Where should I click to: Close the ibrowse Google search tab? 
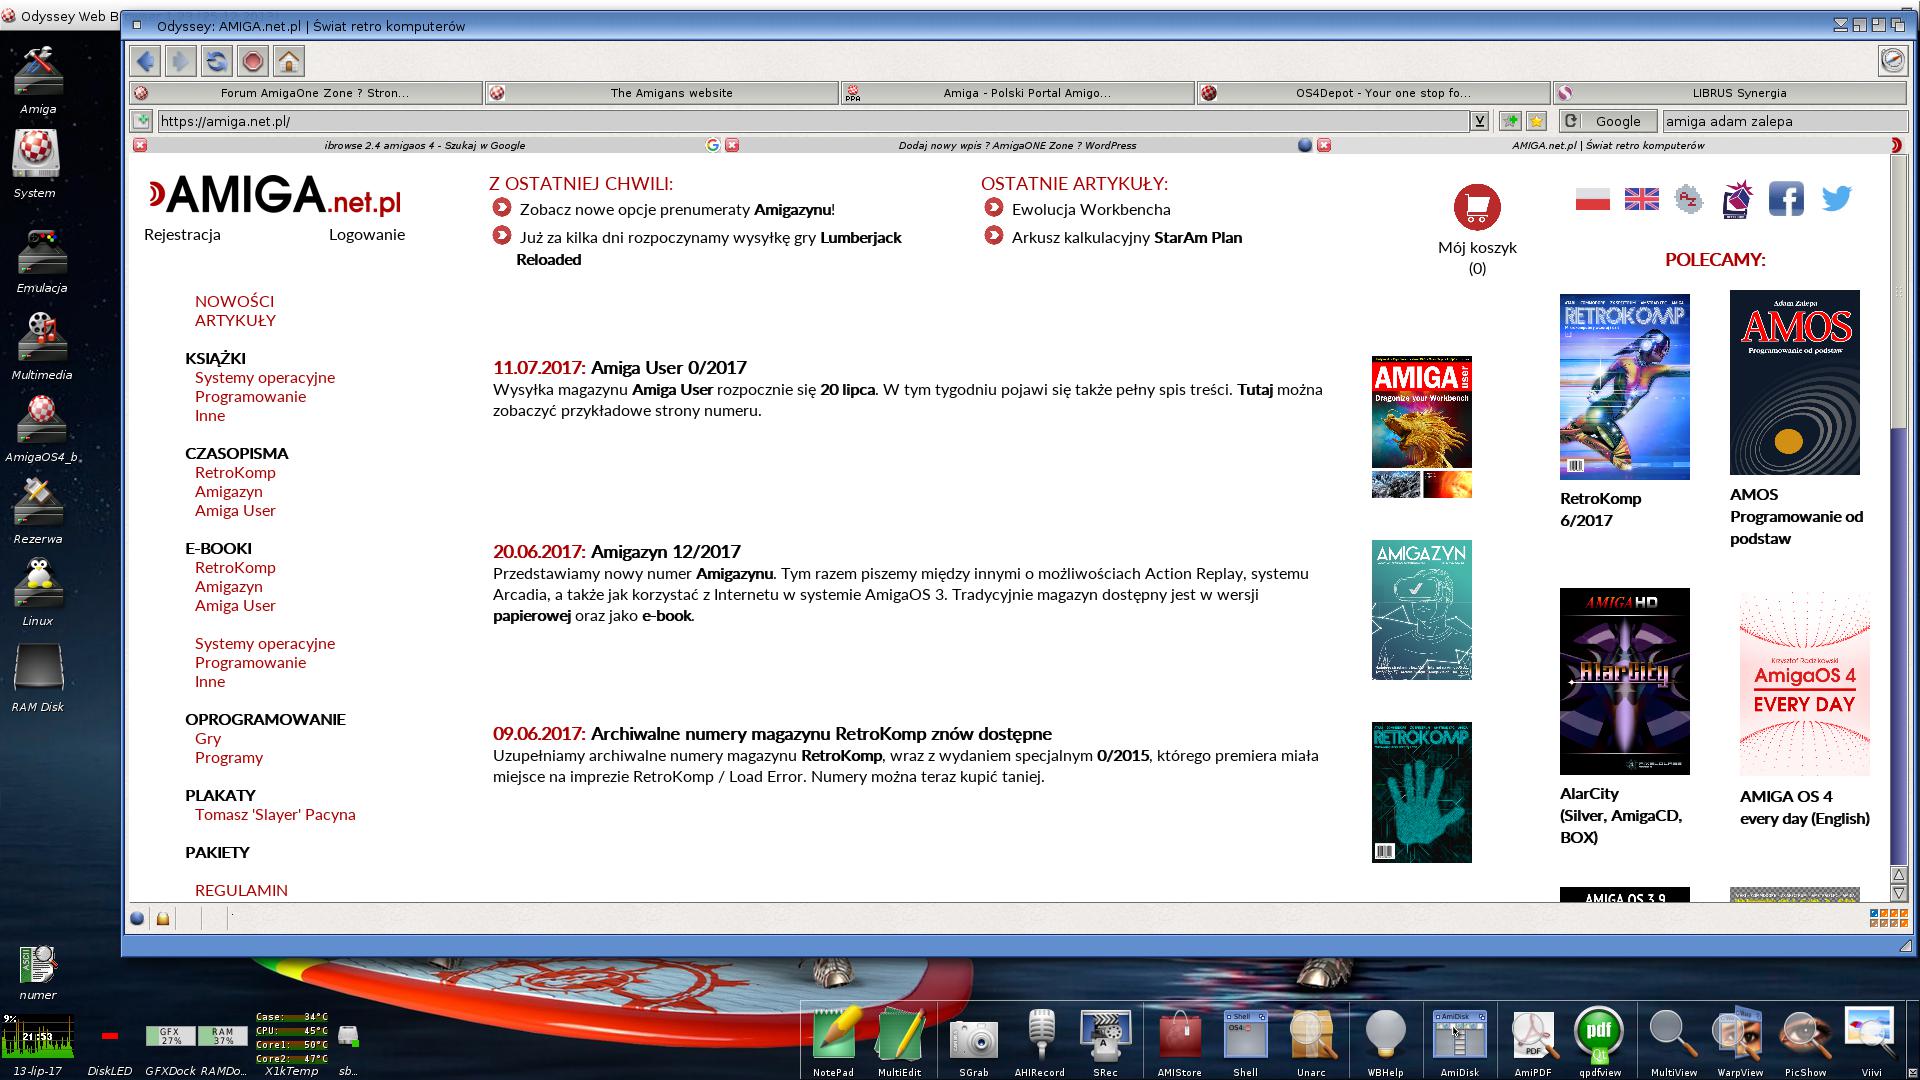140,145
